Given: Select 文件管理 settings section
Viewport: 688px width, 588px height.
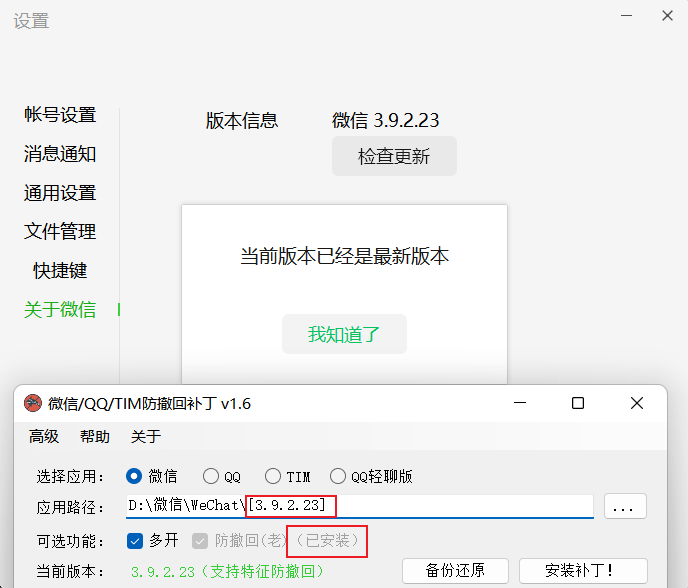Looking at the screenshot, I should click(x=60, y=232).
